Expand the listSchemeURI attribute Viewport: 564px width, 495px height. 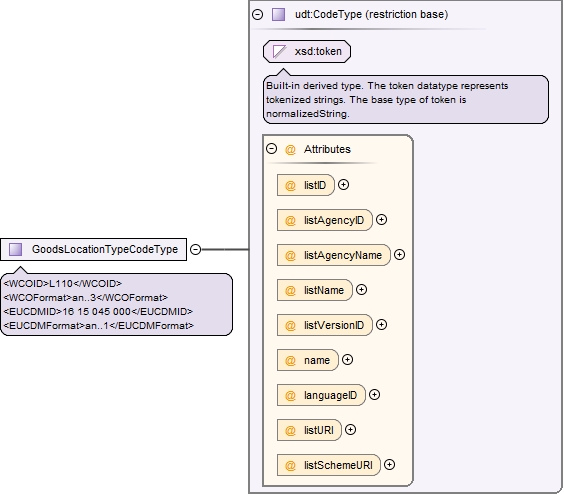tap(389, 465)
